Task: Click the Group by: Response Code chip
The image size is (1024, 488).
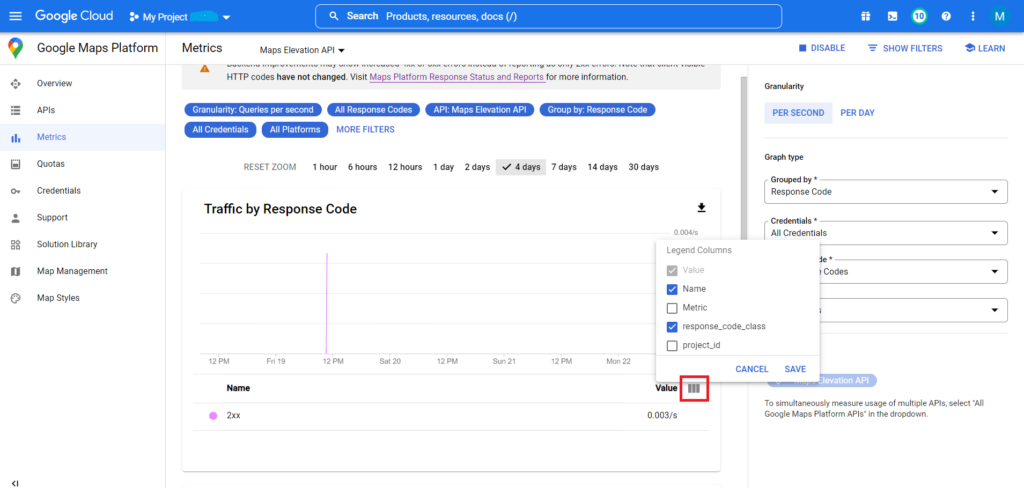Action: [598, 110]
